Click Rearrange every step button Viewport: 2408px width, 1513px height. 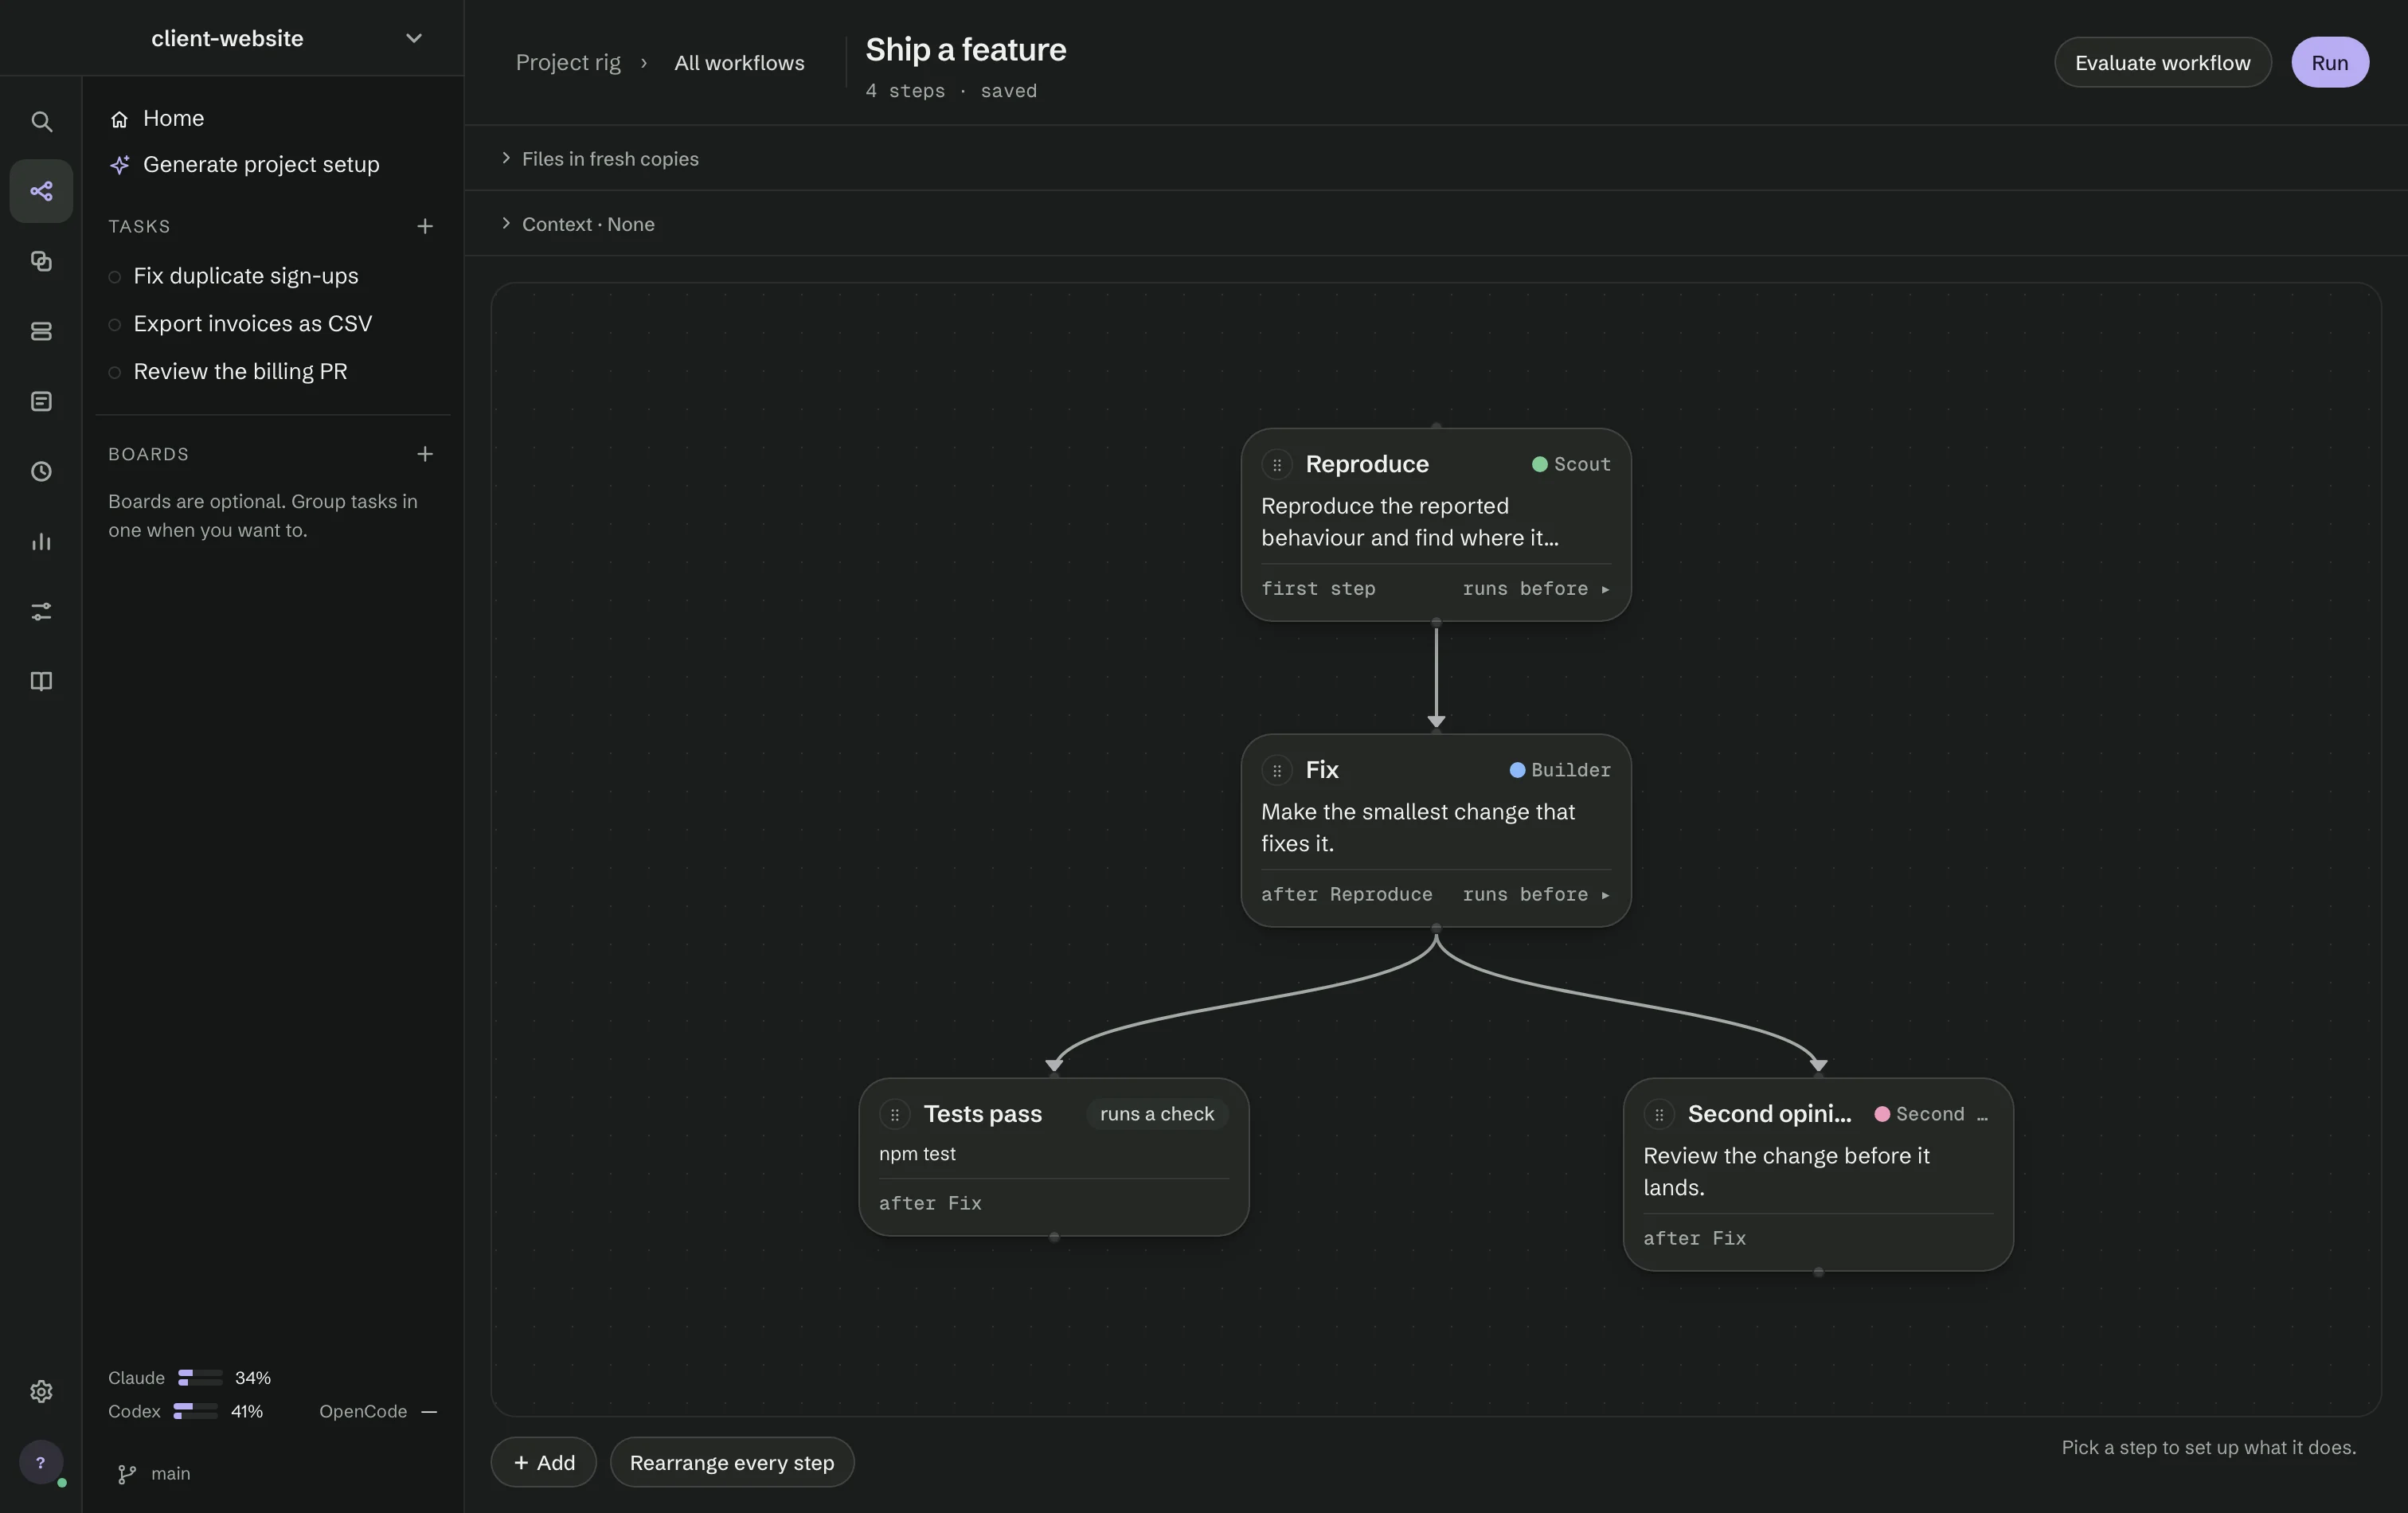[732, 1462]
